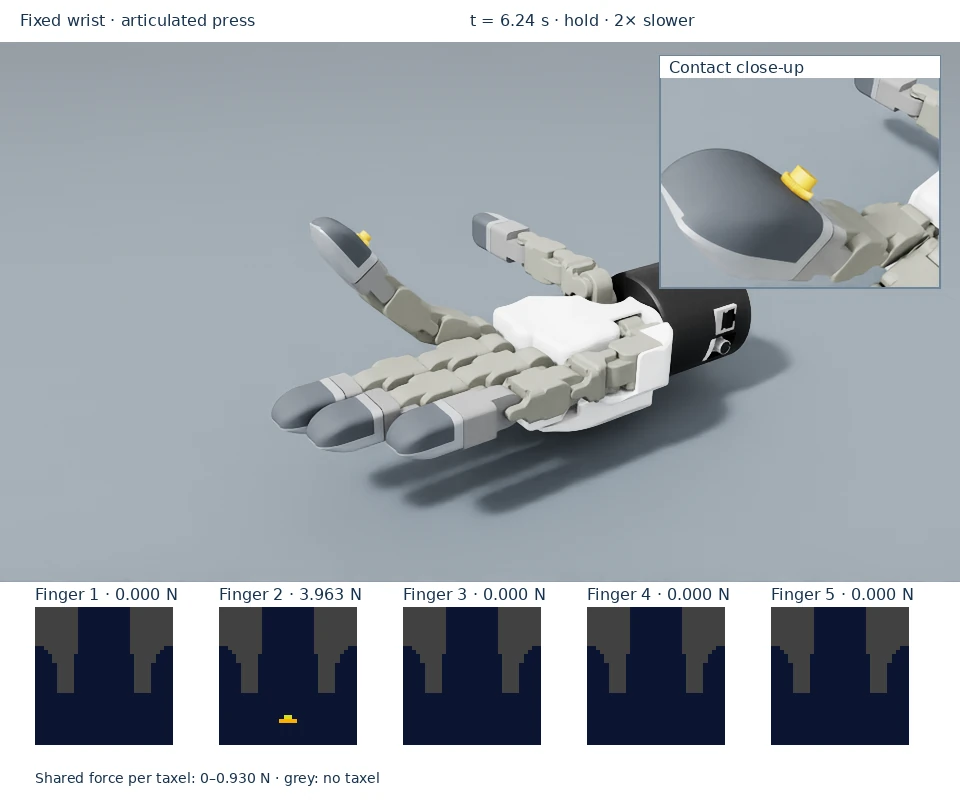Click the Finger 2 tactile map
This screenshot has width=960, height=800.
tap(288, 676)
